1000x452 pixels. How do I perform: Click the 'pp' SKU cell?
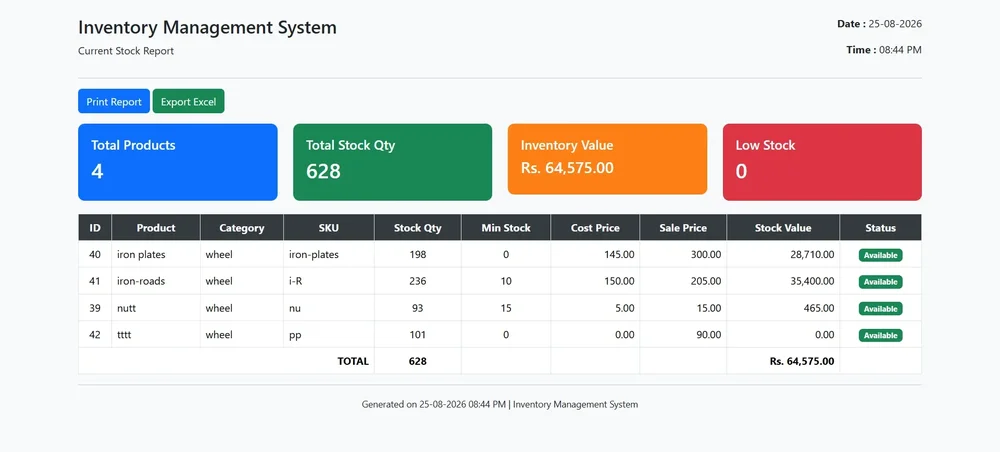coord(329,335)
